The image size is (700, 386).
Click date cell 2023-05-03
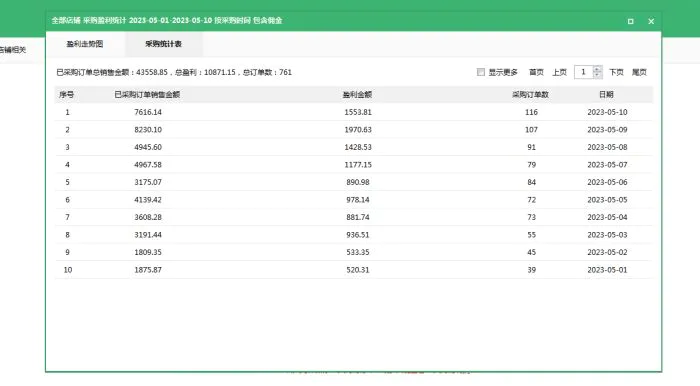607,235
